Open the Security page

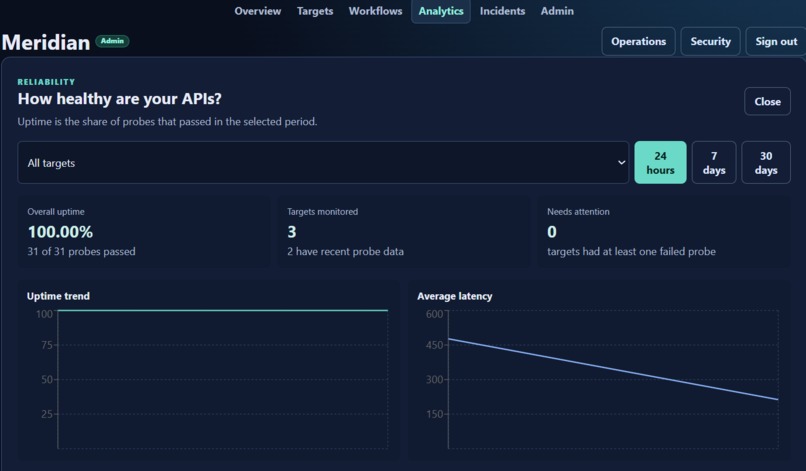point(710,41)
